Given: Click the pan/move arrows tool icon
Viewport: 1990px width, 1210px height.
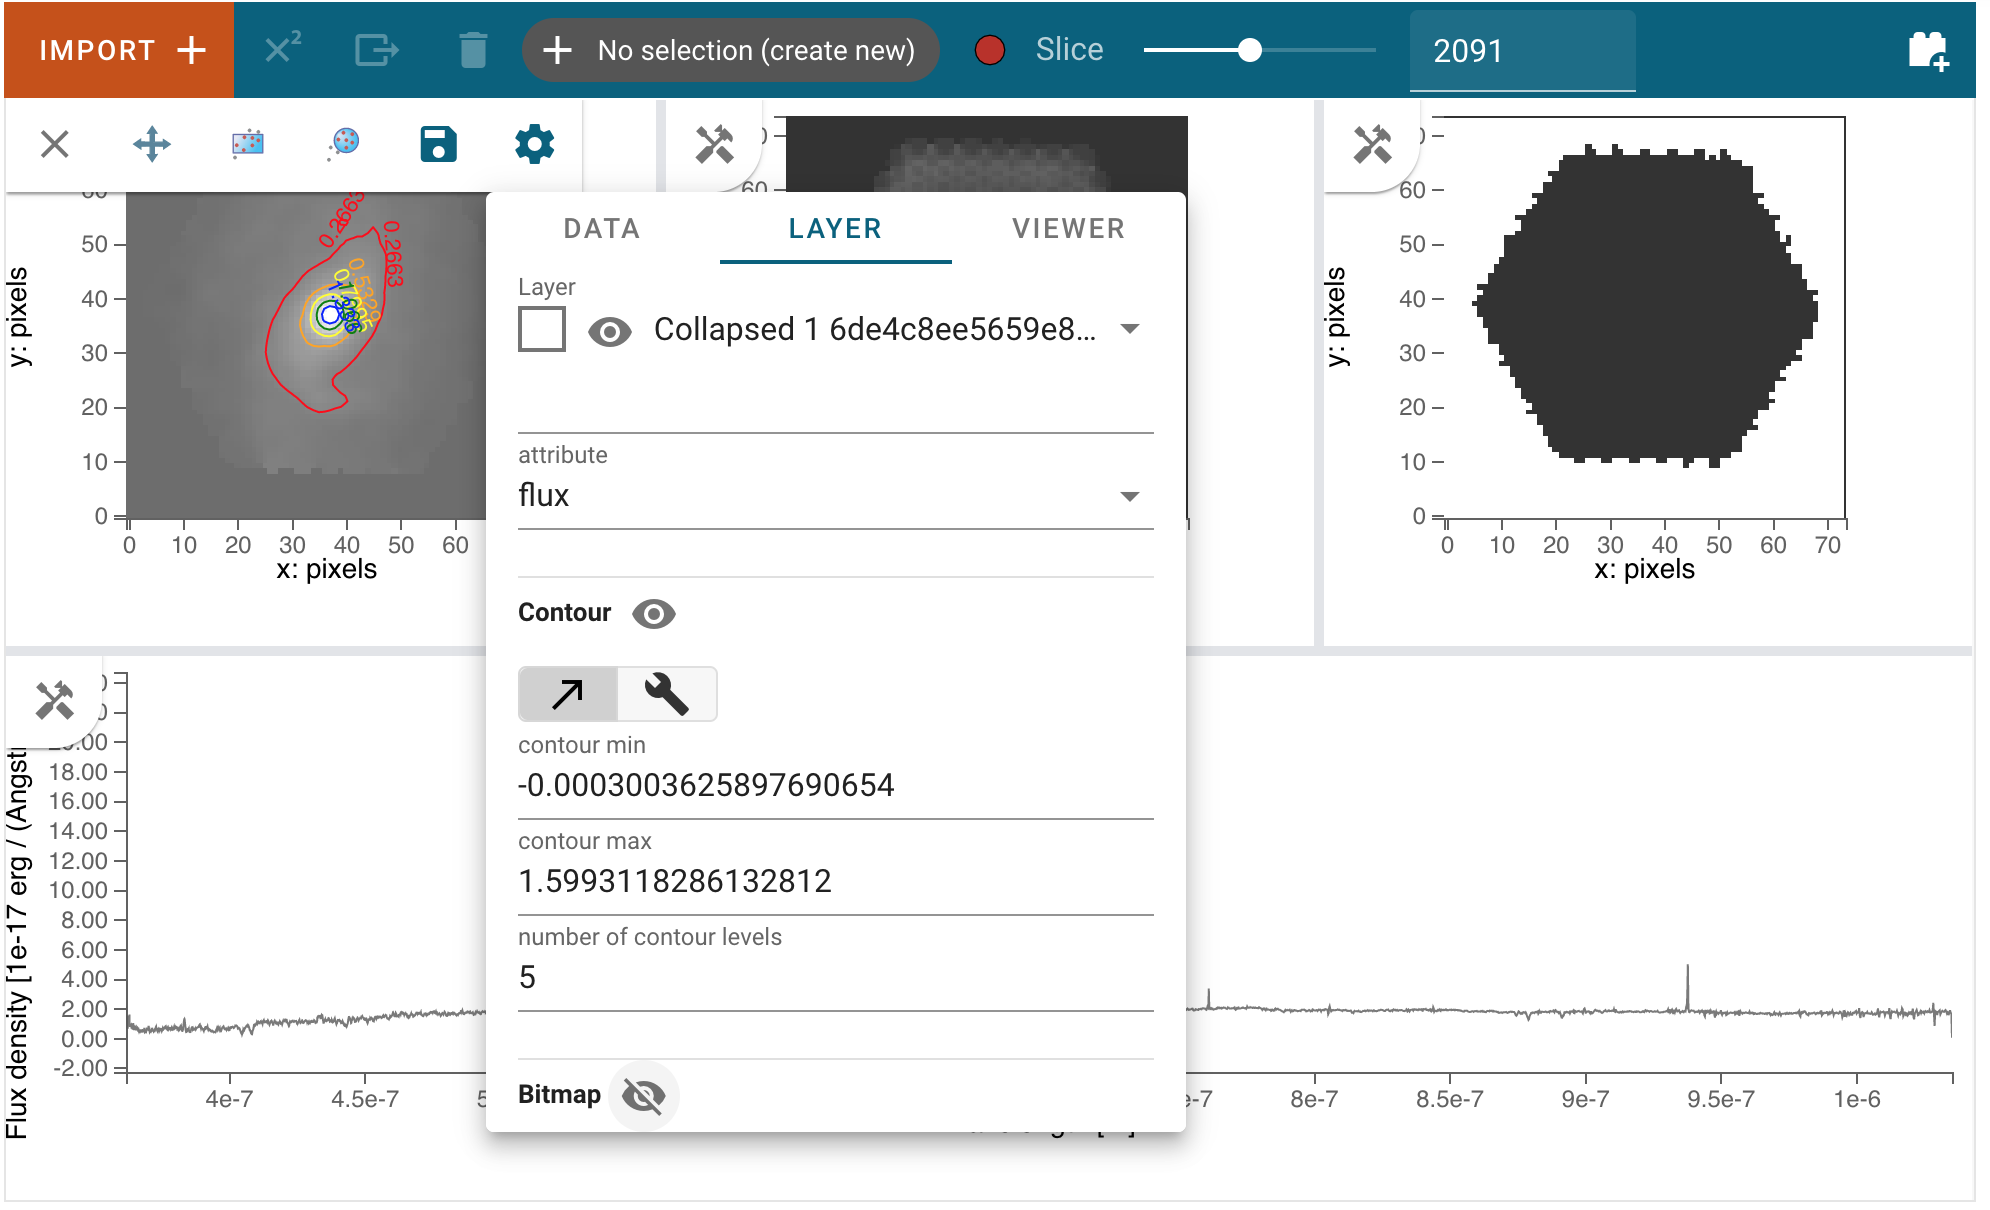Looking at the screenshot, I should [x=152, y=145].
